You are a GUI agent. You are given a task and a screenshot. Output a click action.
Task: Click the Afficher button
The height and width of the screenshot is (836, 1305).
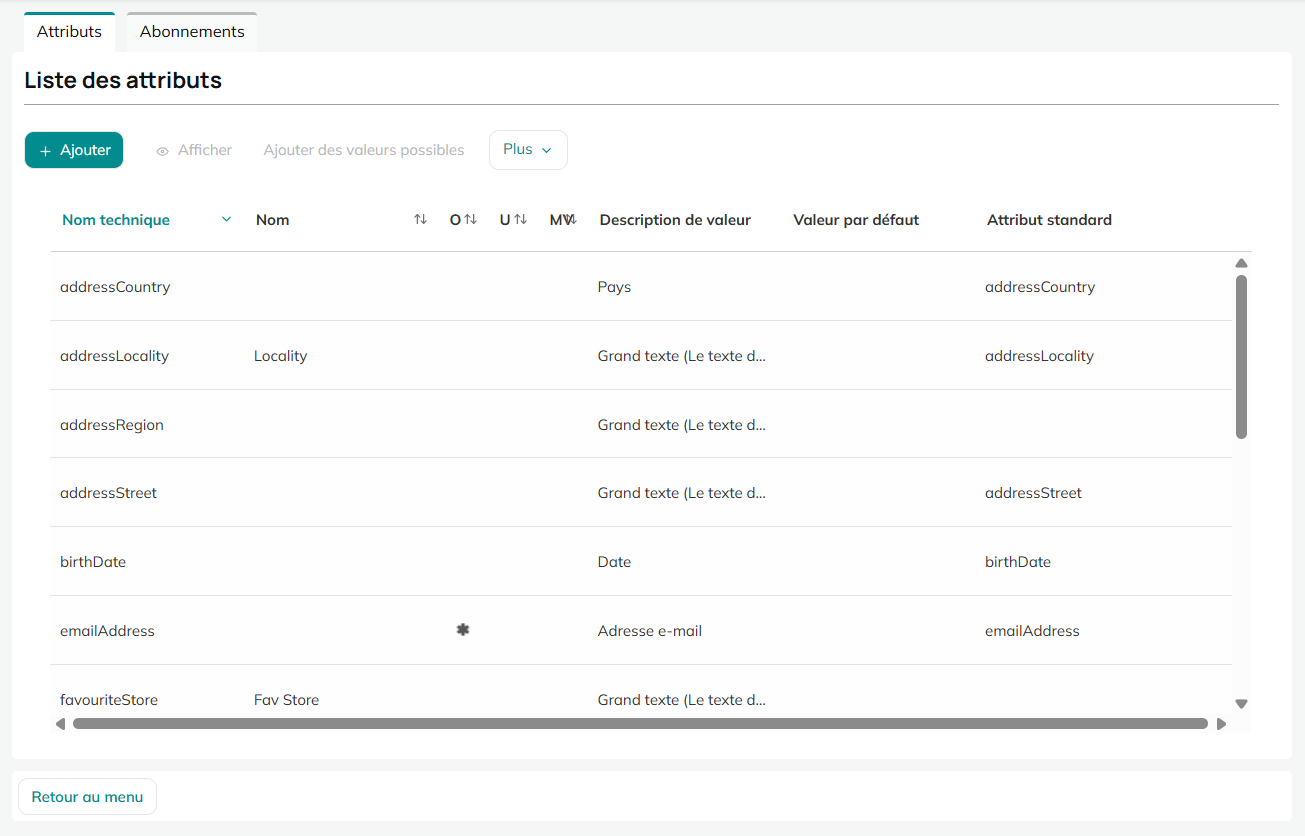point(194,150)
